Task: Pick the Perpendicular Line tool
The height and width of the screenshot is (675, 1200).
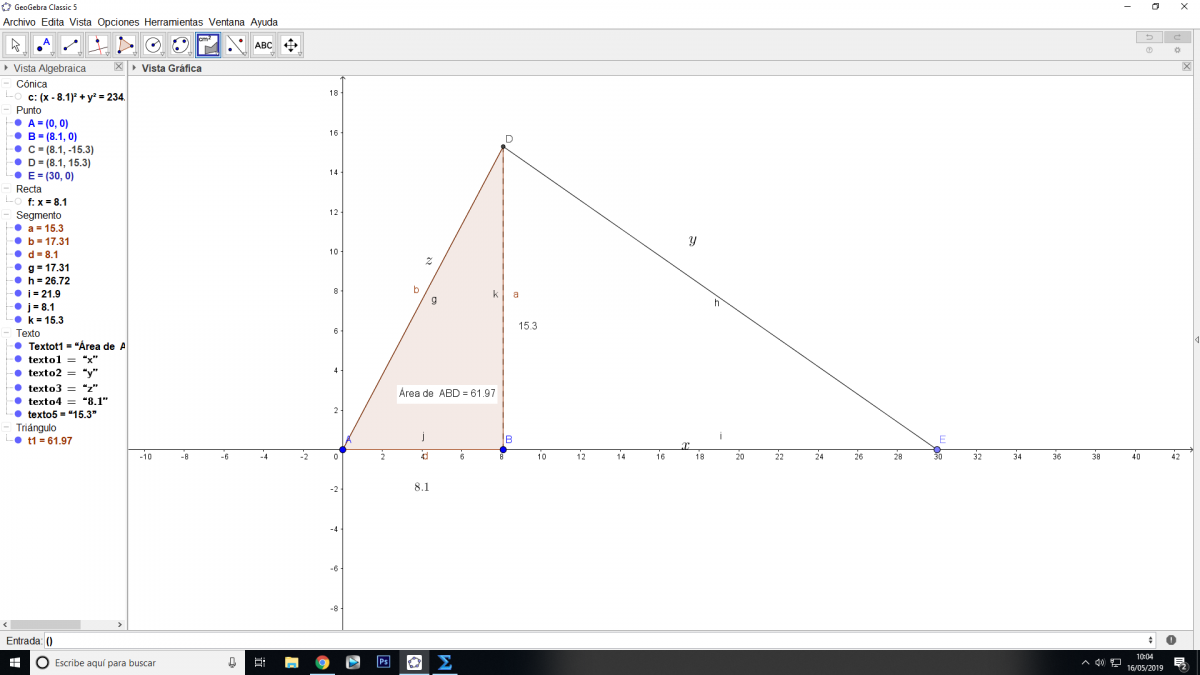Action: click(x=98, y=45)
